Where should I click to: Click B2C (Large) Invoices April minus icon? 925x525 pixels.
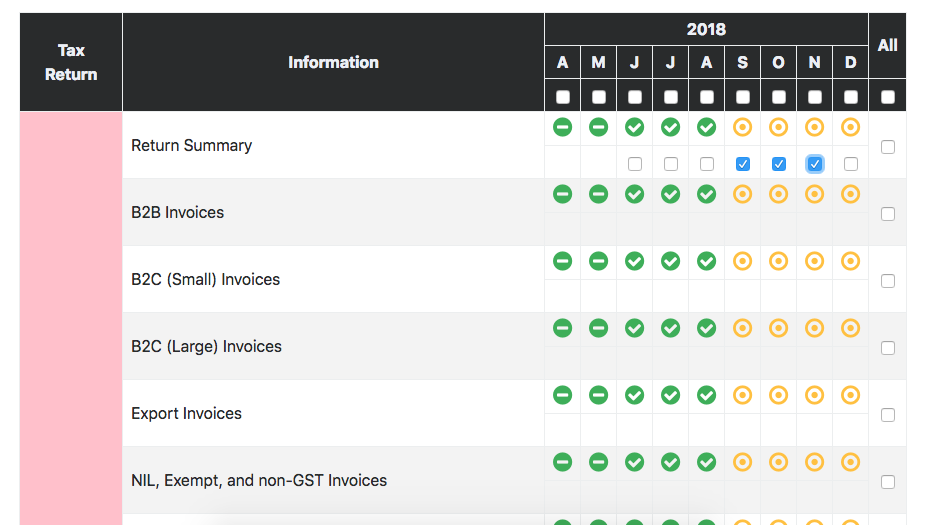click(x=562, y=328)
